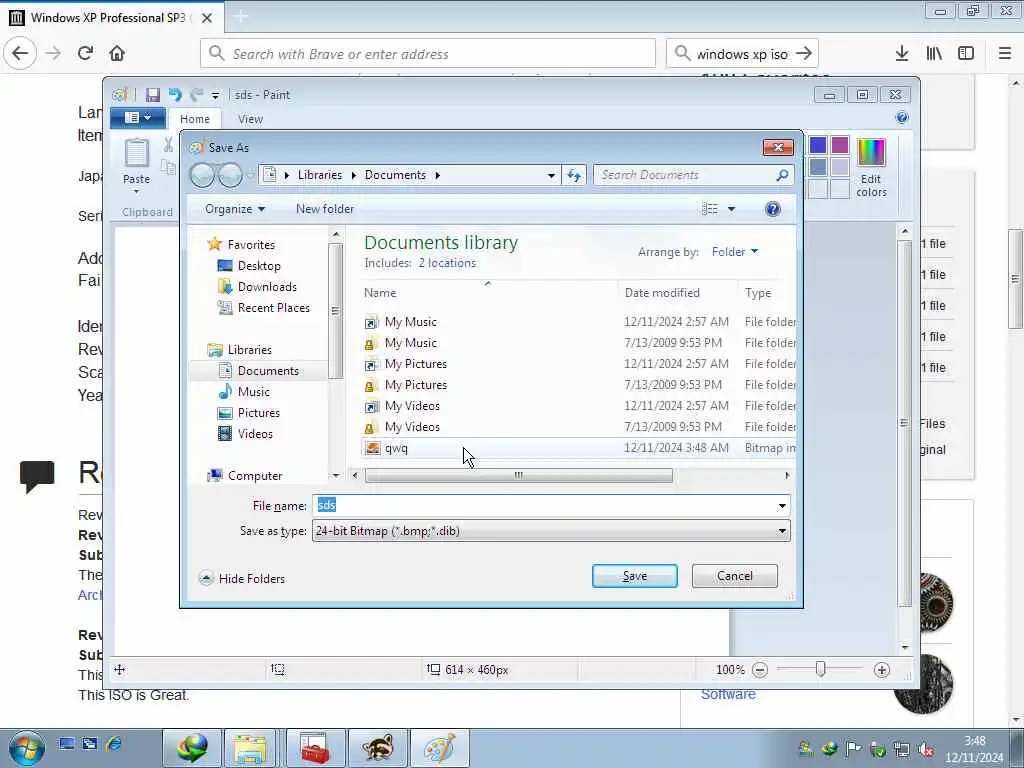Screen dimensions: 1024x768
Task: Expand the Paste dropdown arrow
Action: pos(136,191)
